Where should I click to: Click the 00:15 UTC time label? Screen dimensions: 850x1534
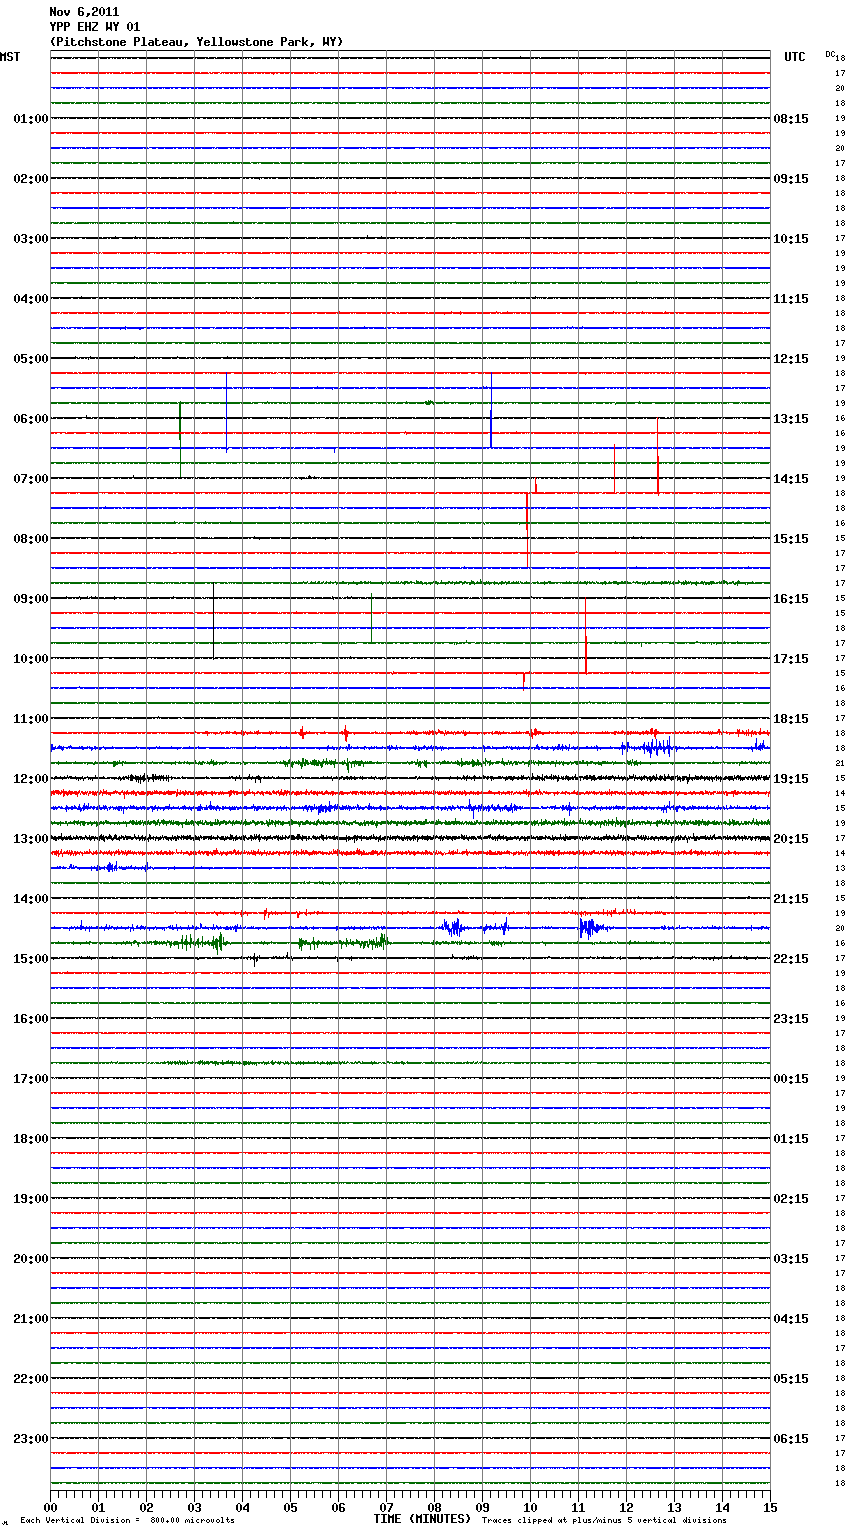pyautogui.click(x=791, y=1079)
